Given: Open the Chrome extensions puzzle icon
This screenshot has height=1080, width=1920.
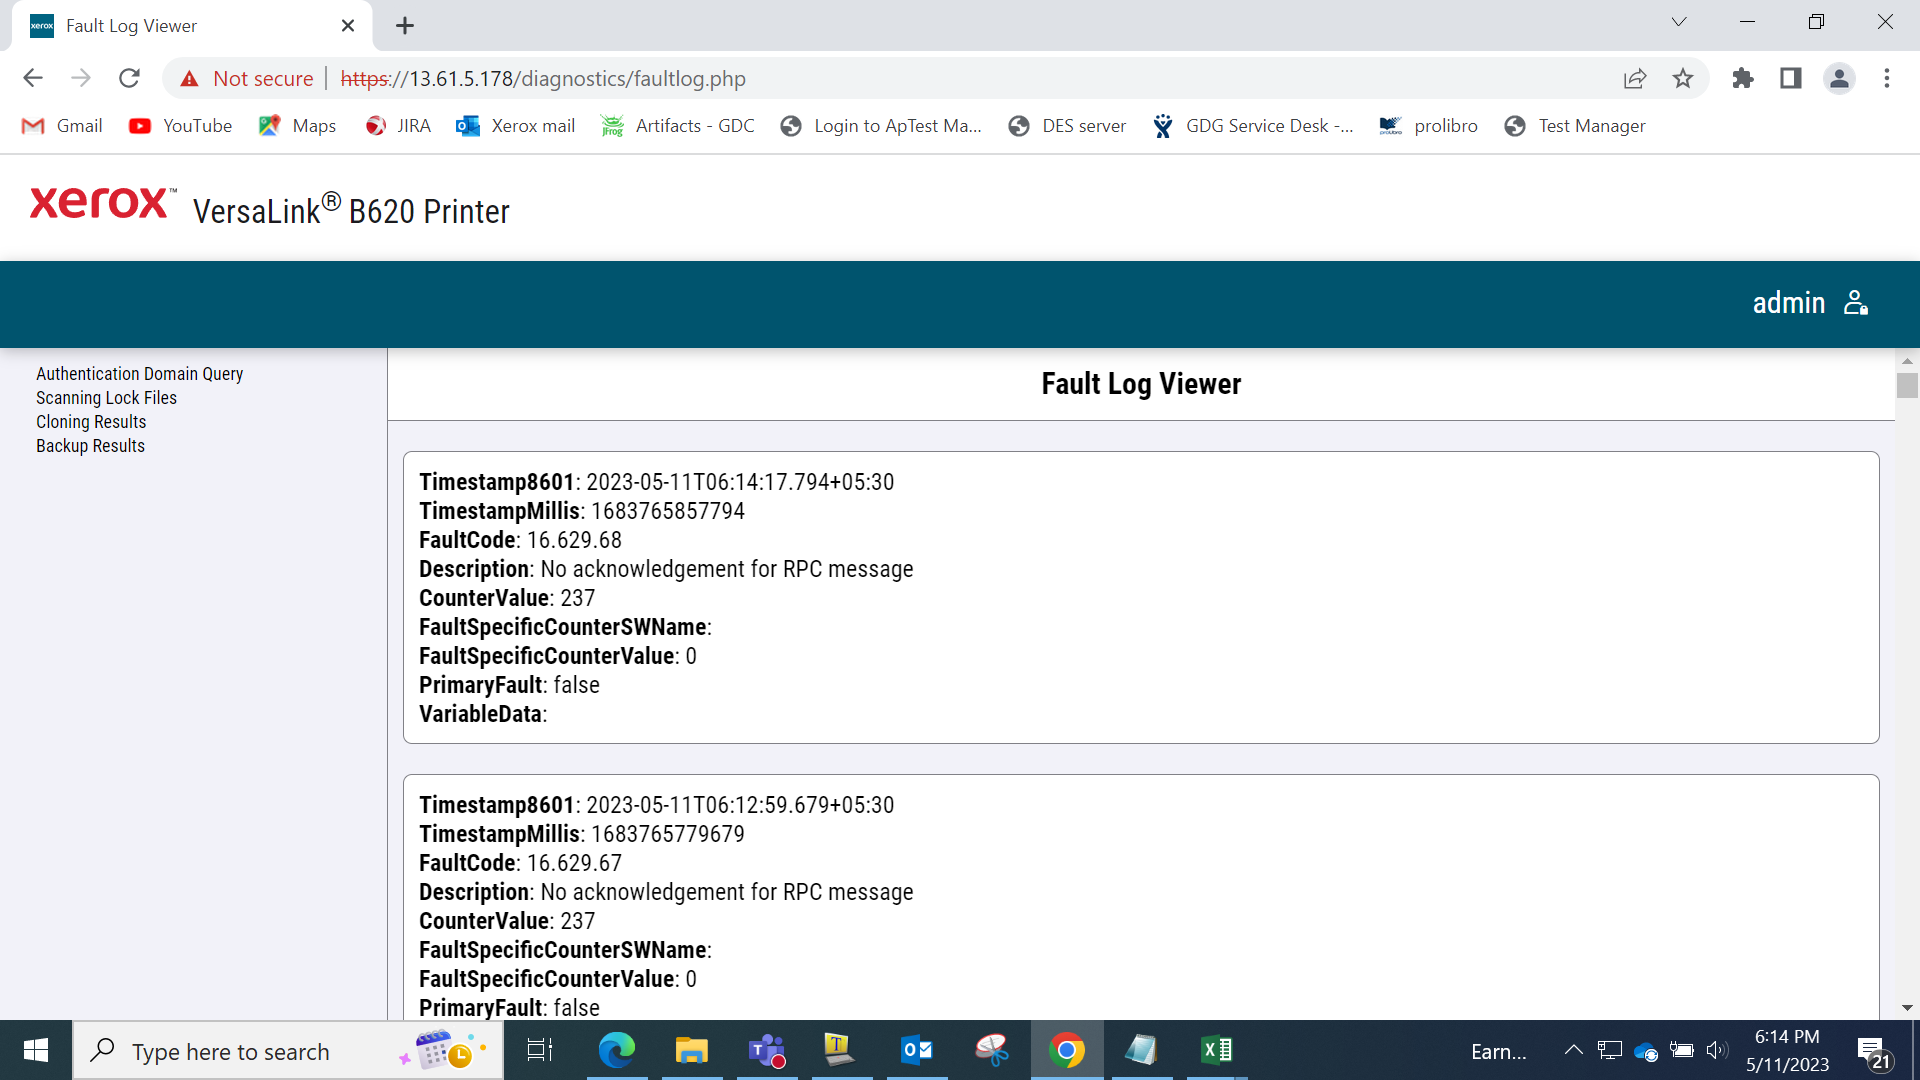Looking at the screenshot, I should click(1743, 78).
